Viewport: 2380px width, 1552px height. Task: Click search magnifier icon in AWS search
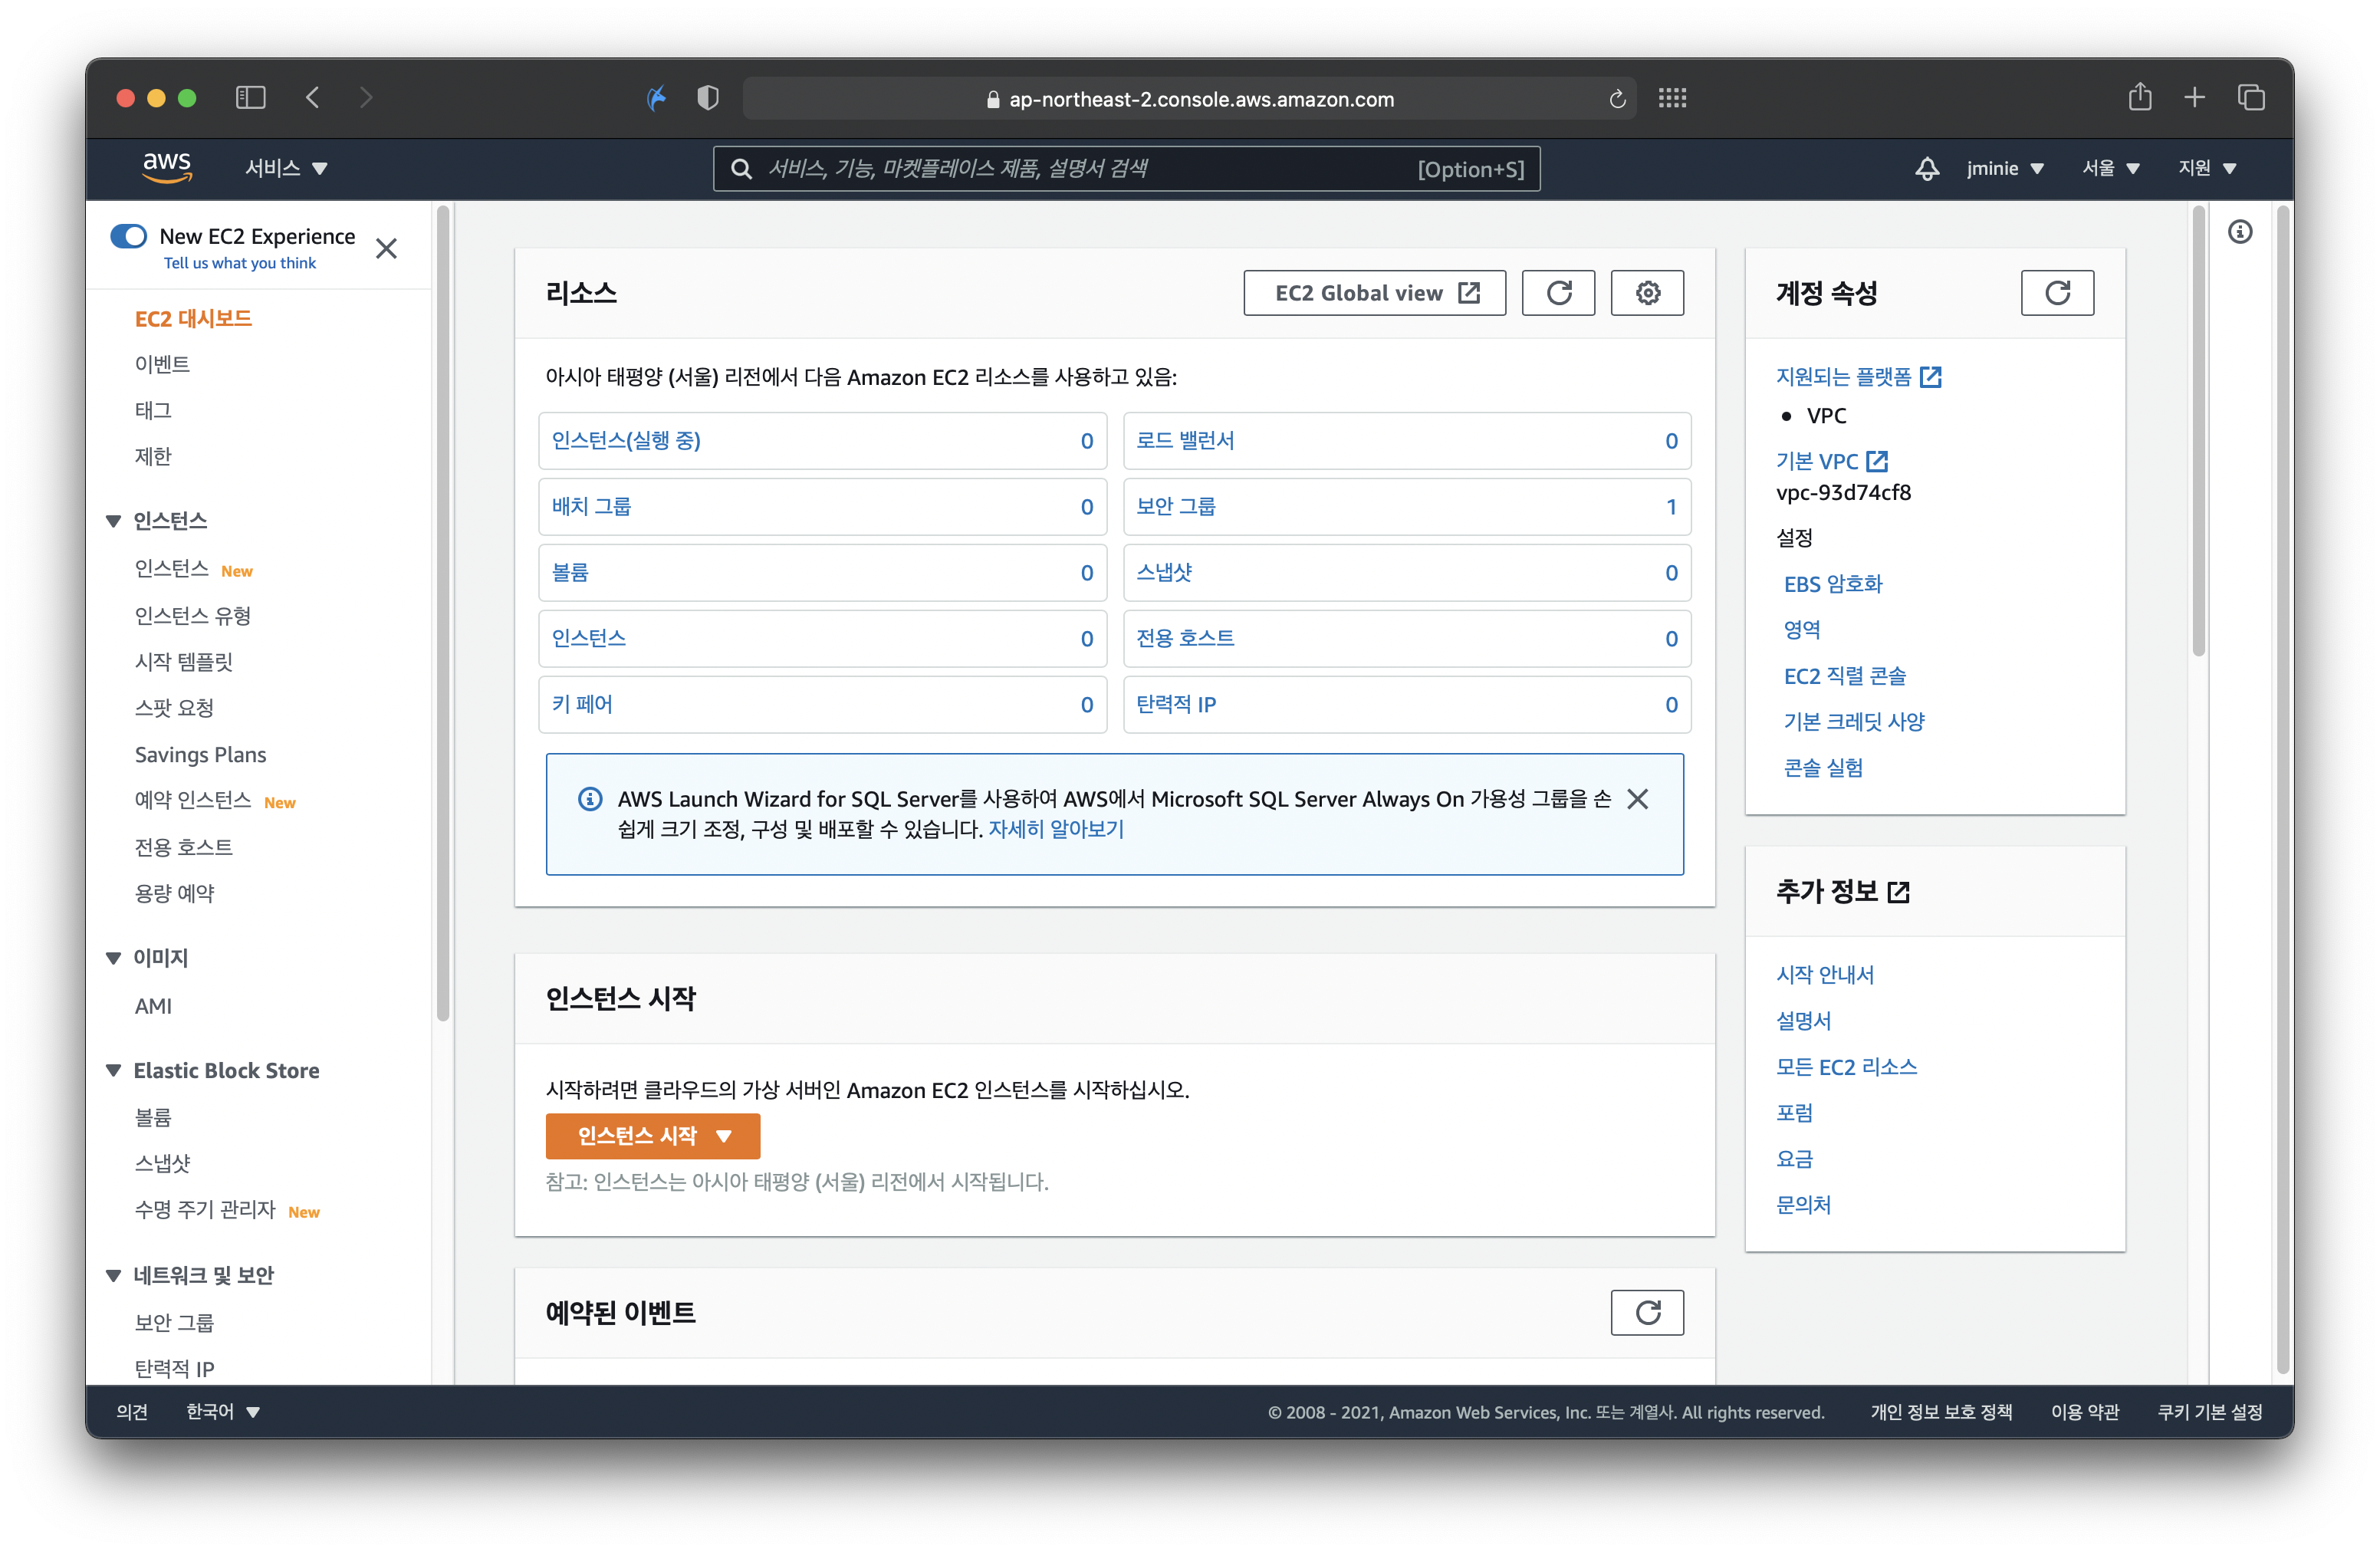click(741, 169)
